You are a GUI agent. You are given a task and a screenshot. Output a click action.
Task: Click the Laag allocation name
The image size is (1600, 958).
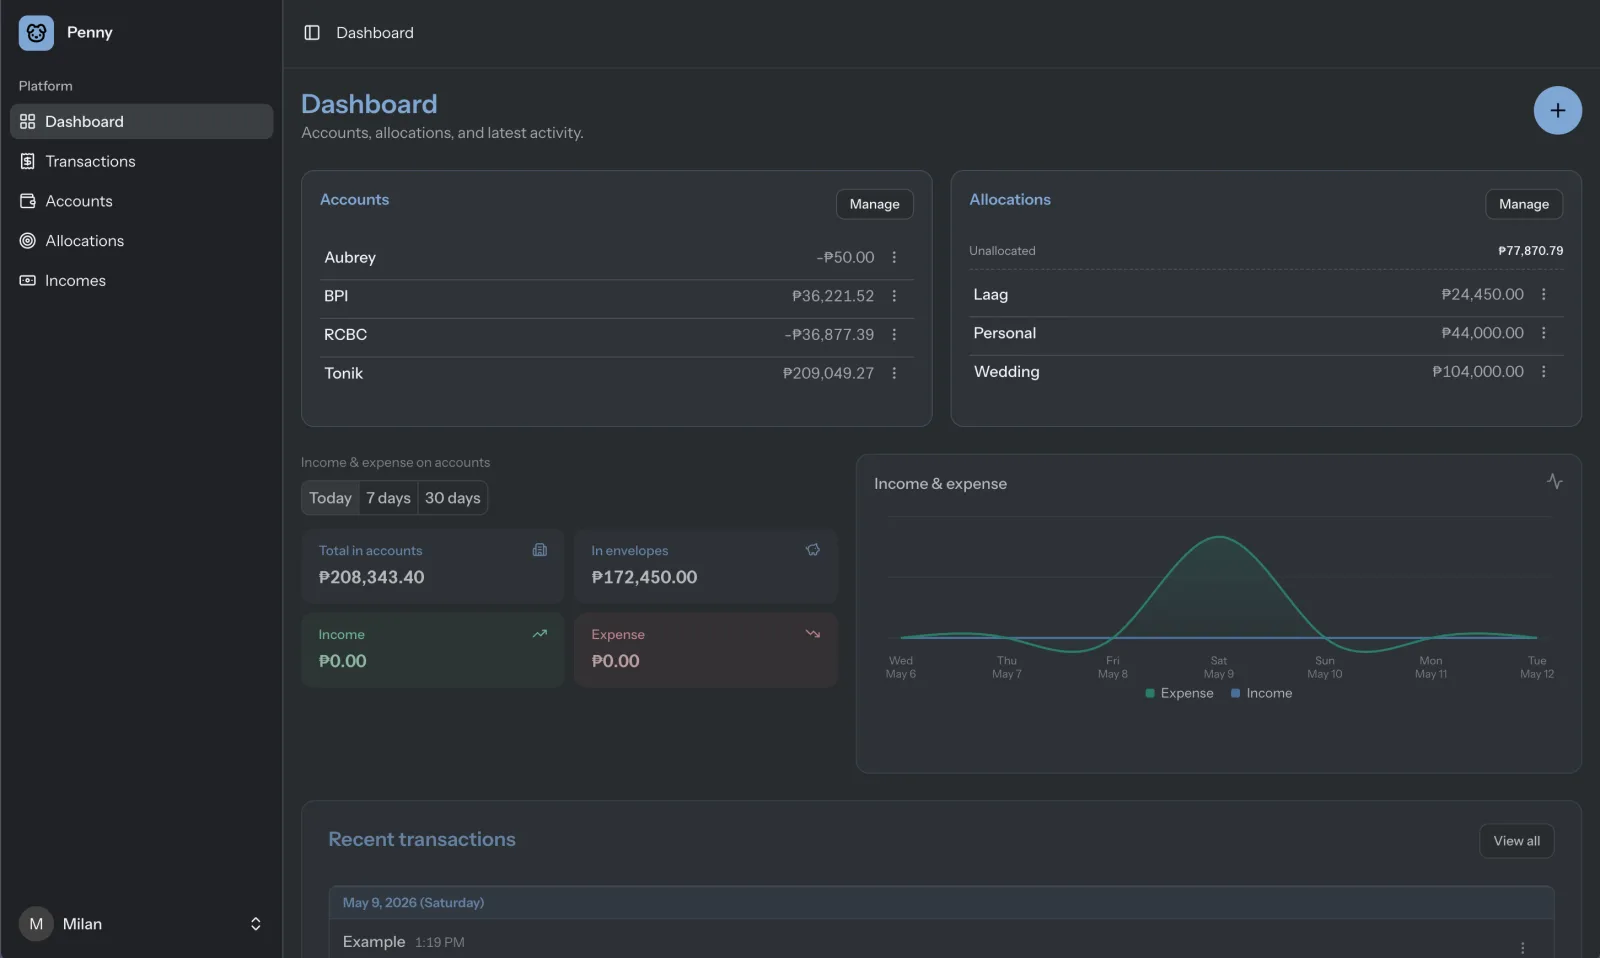coord(990,295)
